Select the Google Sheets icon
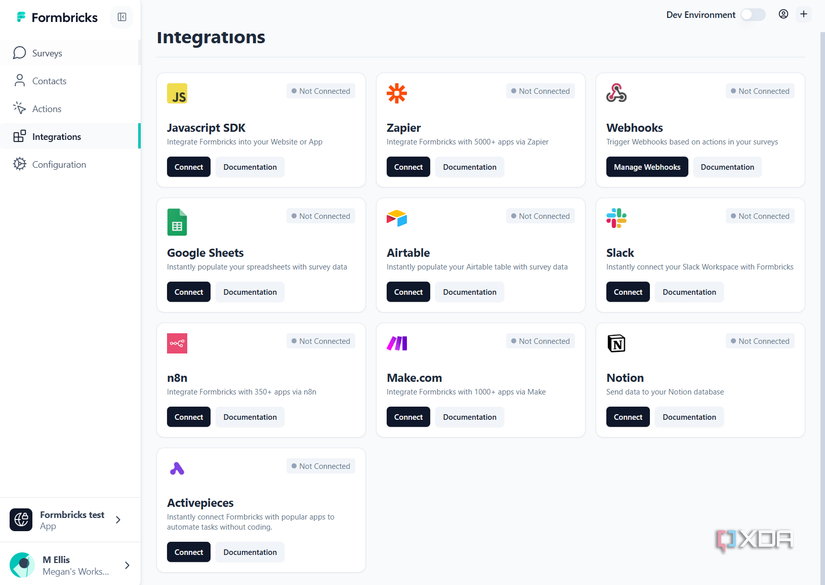The height and width of the screenshot is (585, 825). (178, 217)
